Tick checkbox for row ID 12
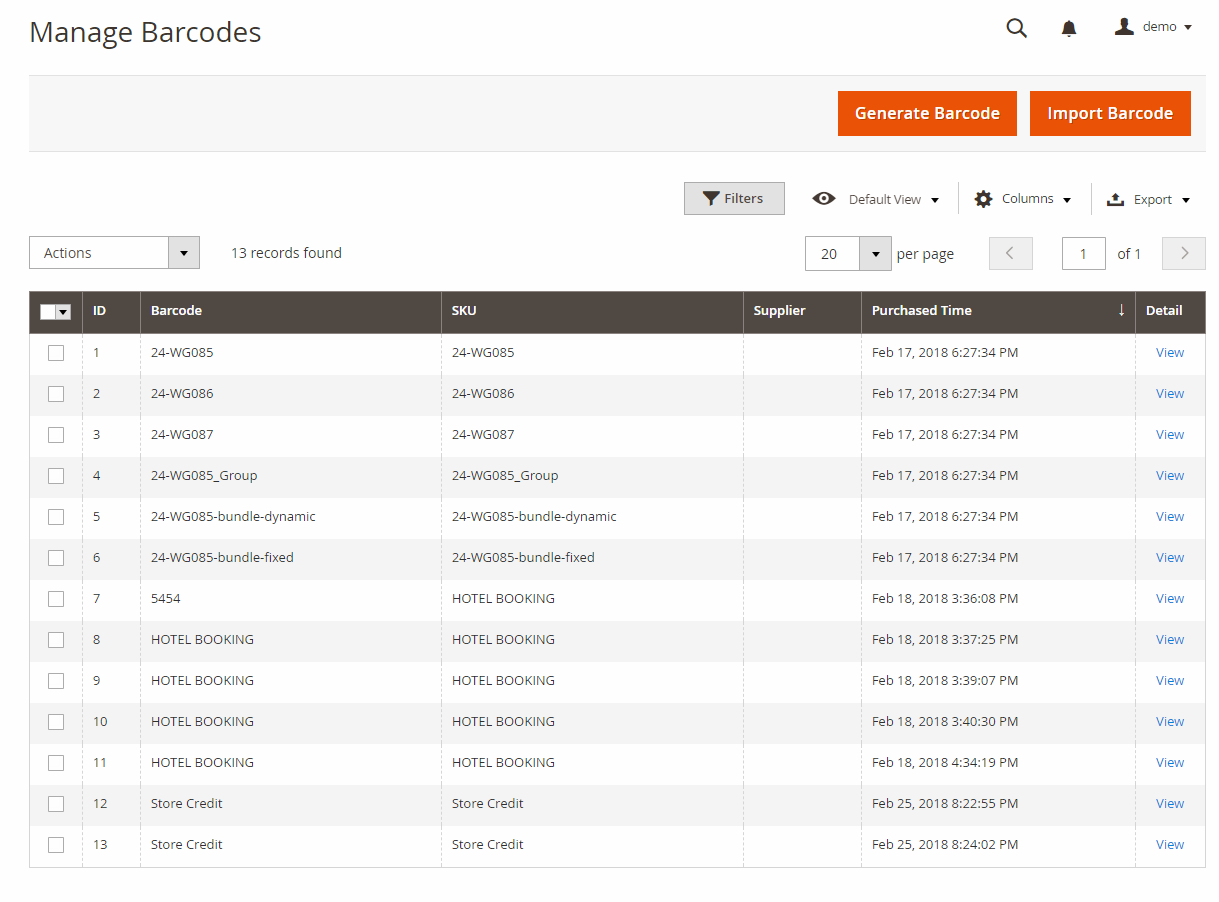Viewport: 1219px width, 902px height. click(56, 803)
